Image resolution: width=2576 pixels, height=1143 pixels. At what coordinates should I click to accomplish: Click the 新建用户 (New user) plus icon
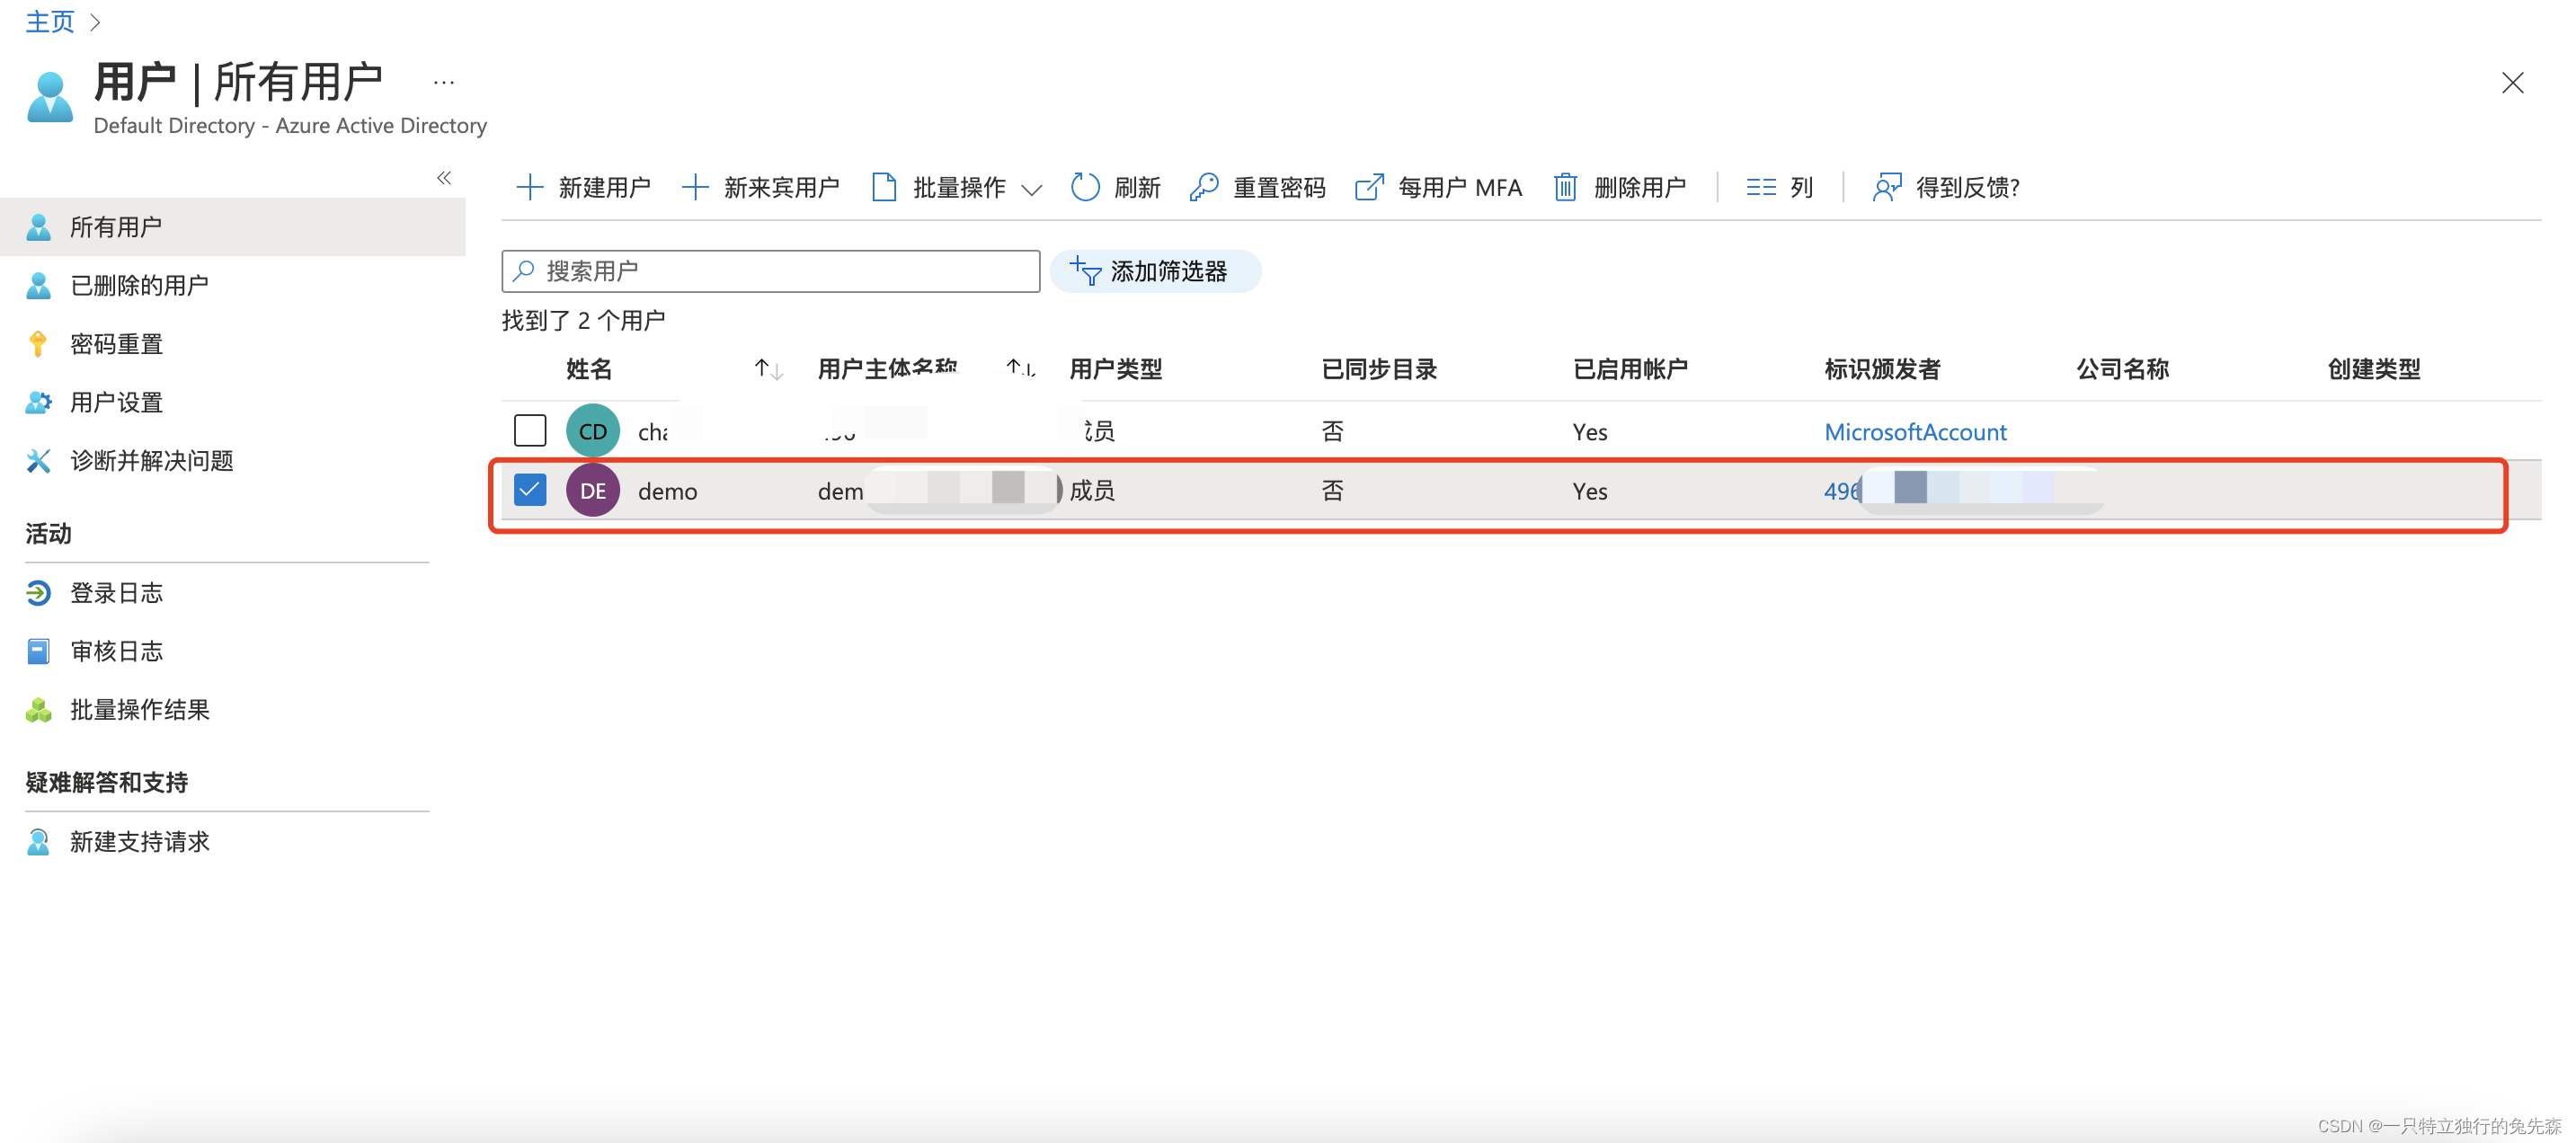(x=529, y=187)
